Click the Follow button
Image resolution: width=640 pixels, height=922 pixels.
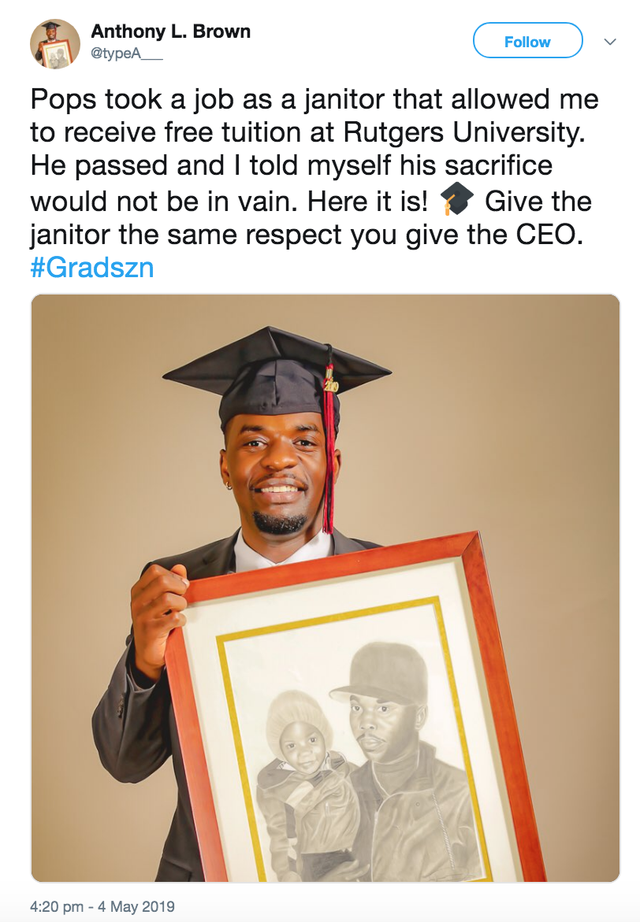(x=528, y=41)
